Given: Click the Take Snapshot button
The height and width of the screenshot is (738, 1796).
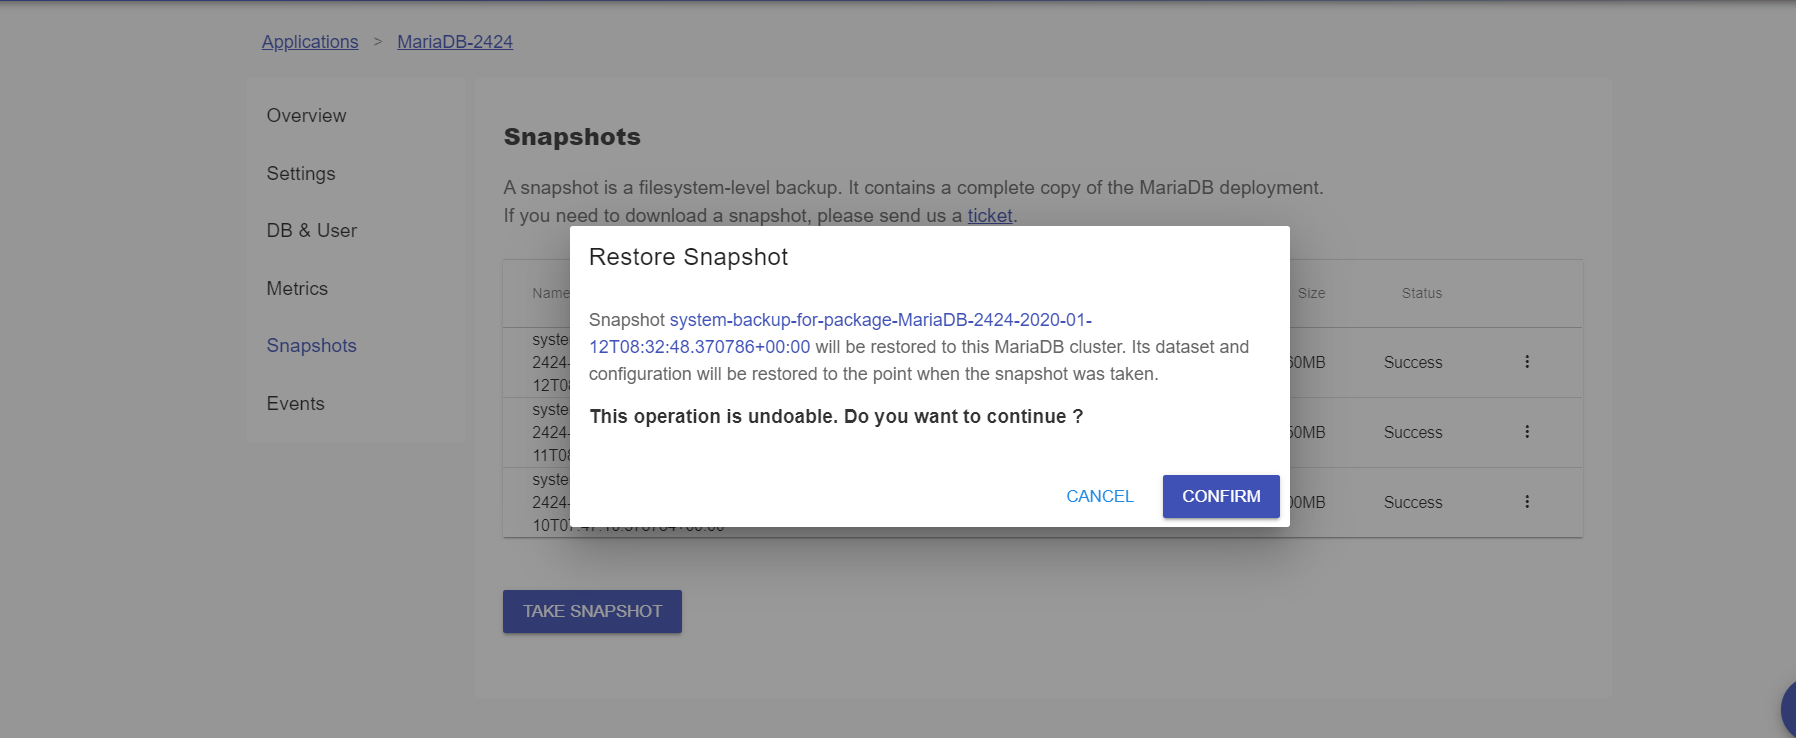Looking at the screenshot, I should point(592,611).
